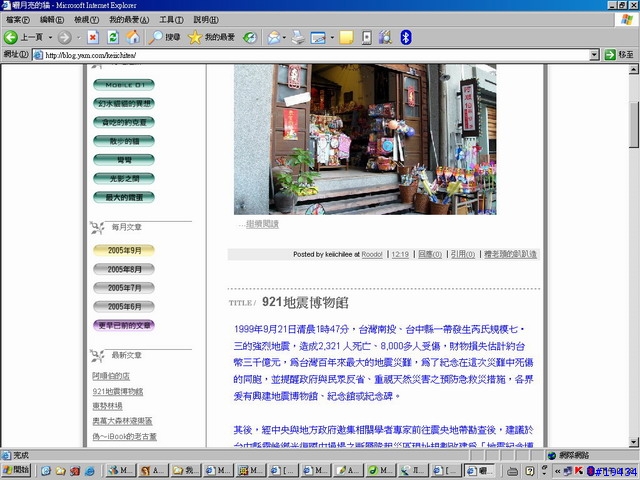Refresh the page with green arrows icon
The width and height of the screenshot is (640, 480).
coord(113,38)
